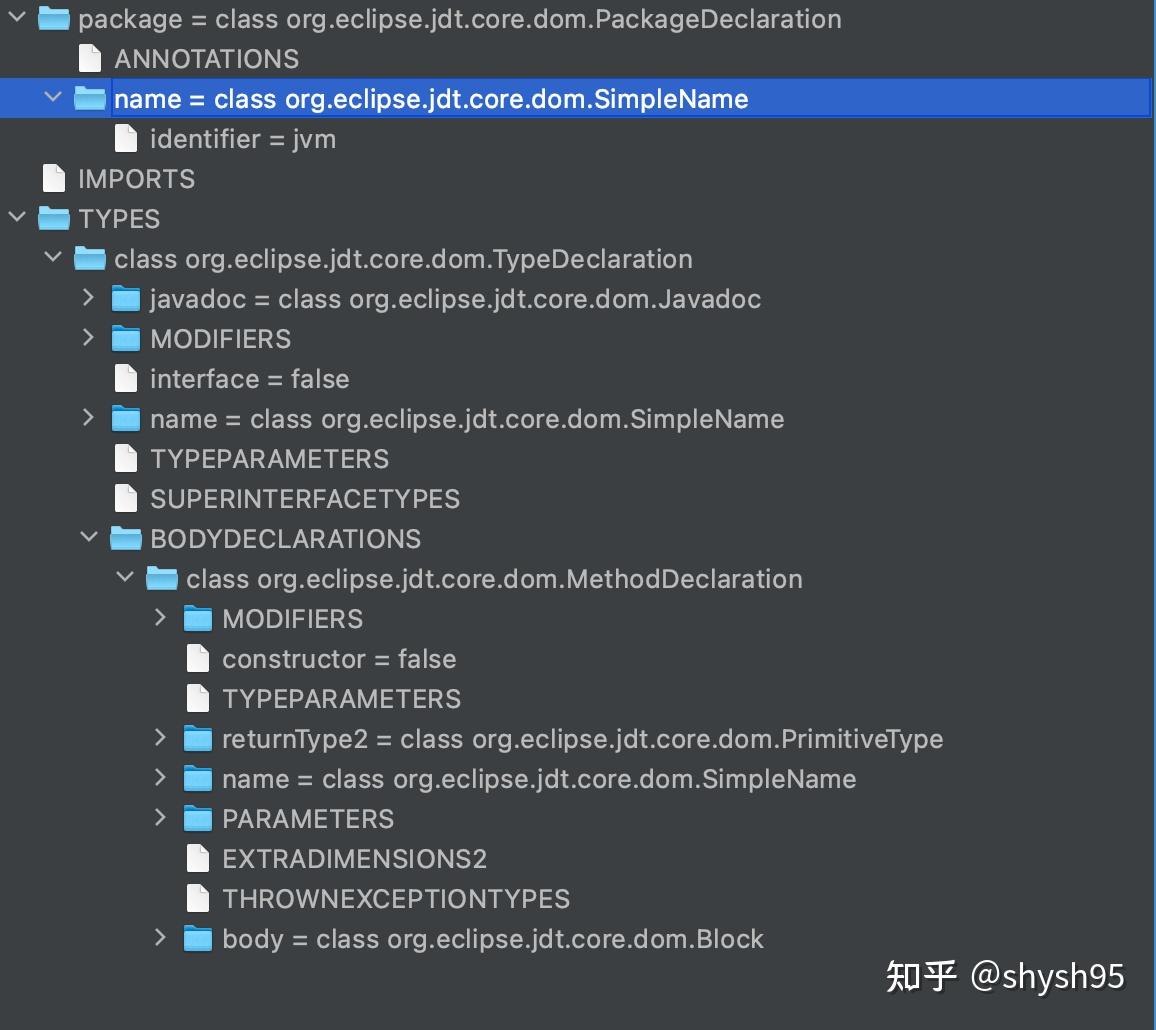Select the SUPERINTERFACETYPES item
This screenshot has height=1030, width=1156.
[304, 499]
